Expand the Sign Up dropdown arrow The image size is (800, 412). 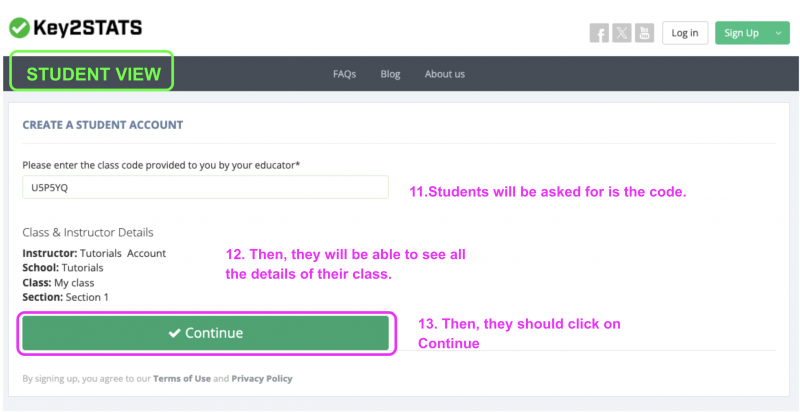[x=778, y=33]
